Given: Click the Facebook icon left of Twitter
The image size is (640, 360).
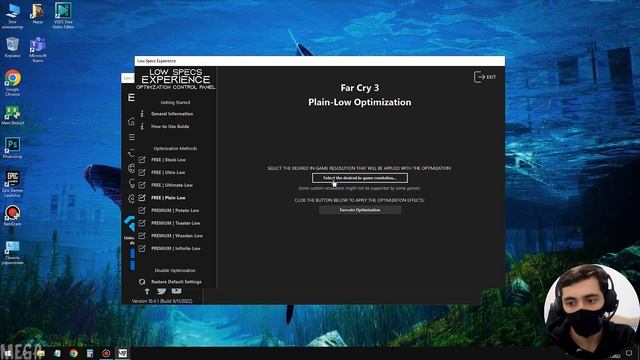Looking at the screenshot, I should 147,291.
